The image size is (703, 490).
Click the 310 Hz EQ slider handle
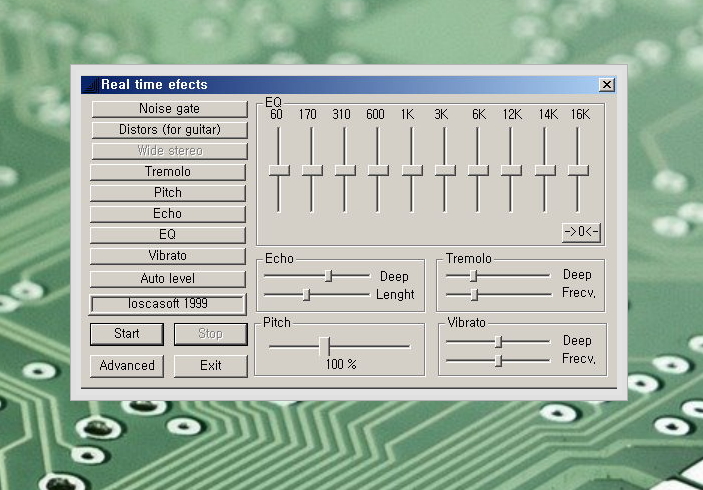tap(345, 170)
